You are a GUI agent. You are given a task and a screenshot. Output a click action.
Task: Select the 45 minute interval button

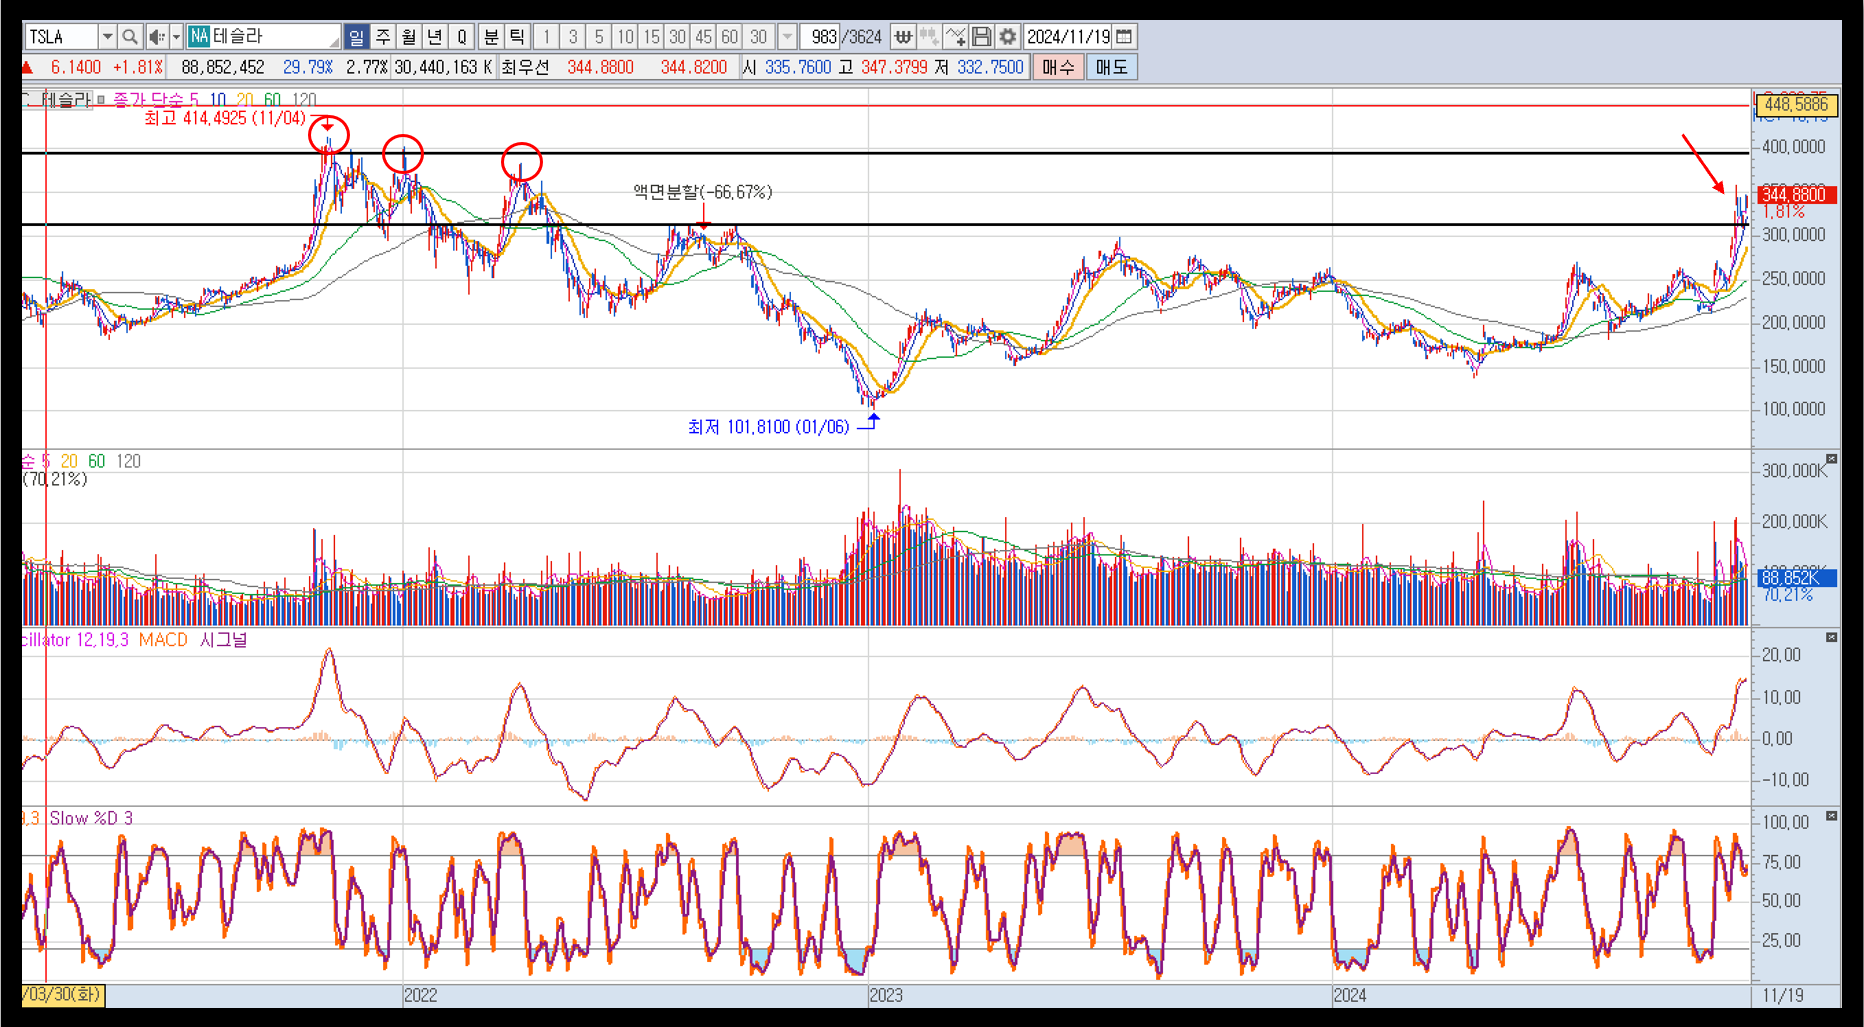(x=703, y=37)
